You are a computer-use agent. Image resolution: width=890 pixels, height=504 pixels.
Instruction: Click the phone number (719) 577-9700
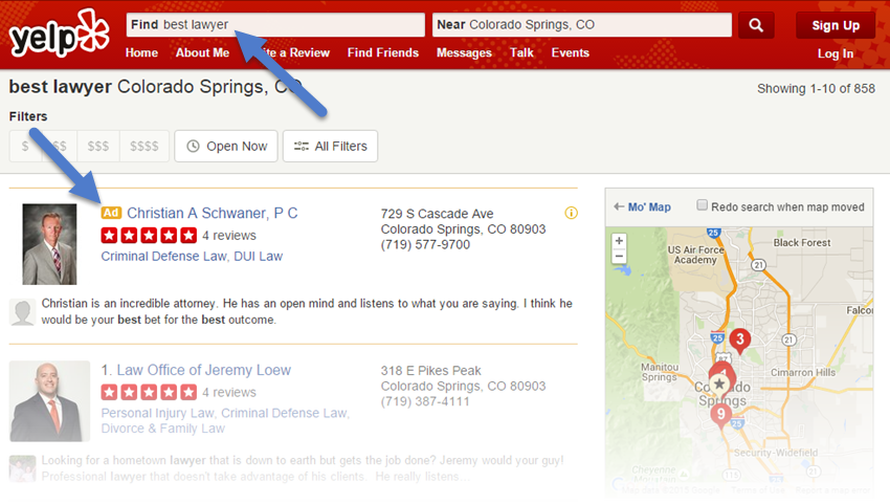(425, 245)
